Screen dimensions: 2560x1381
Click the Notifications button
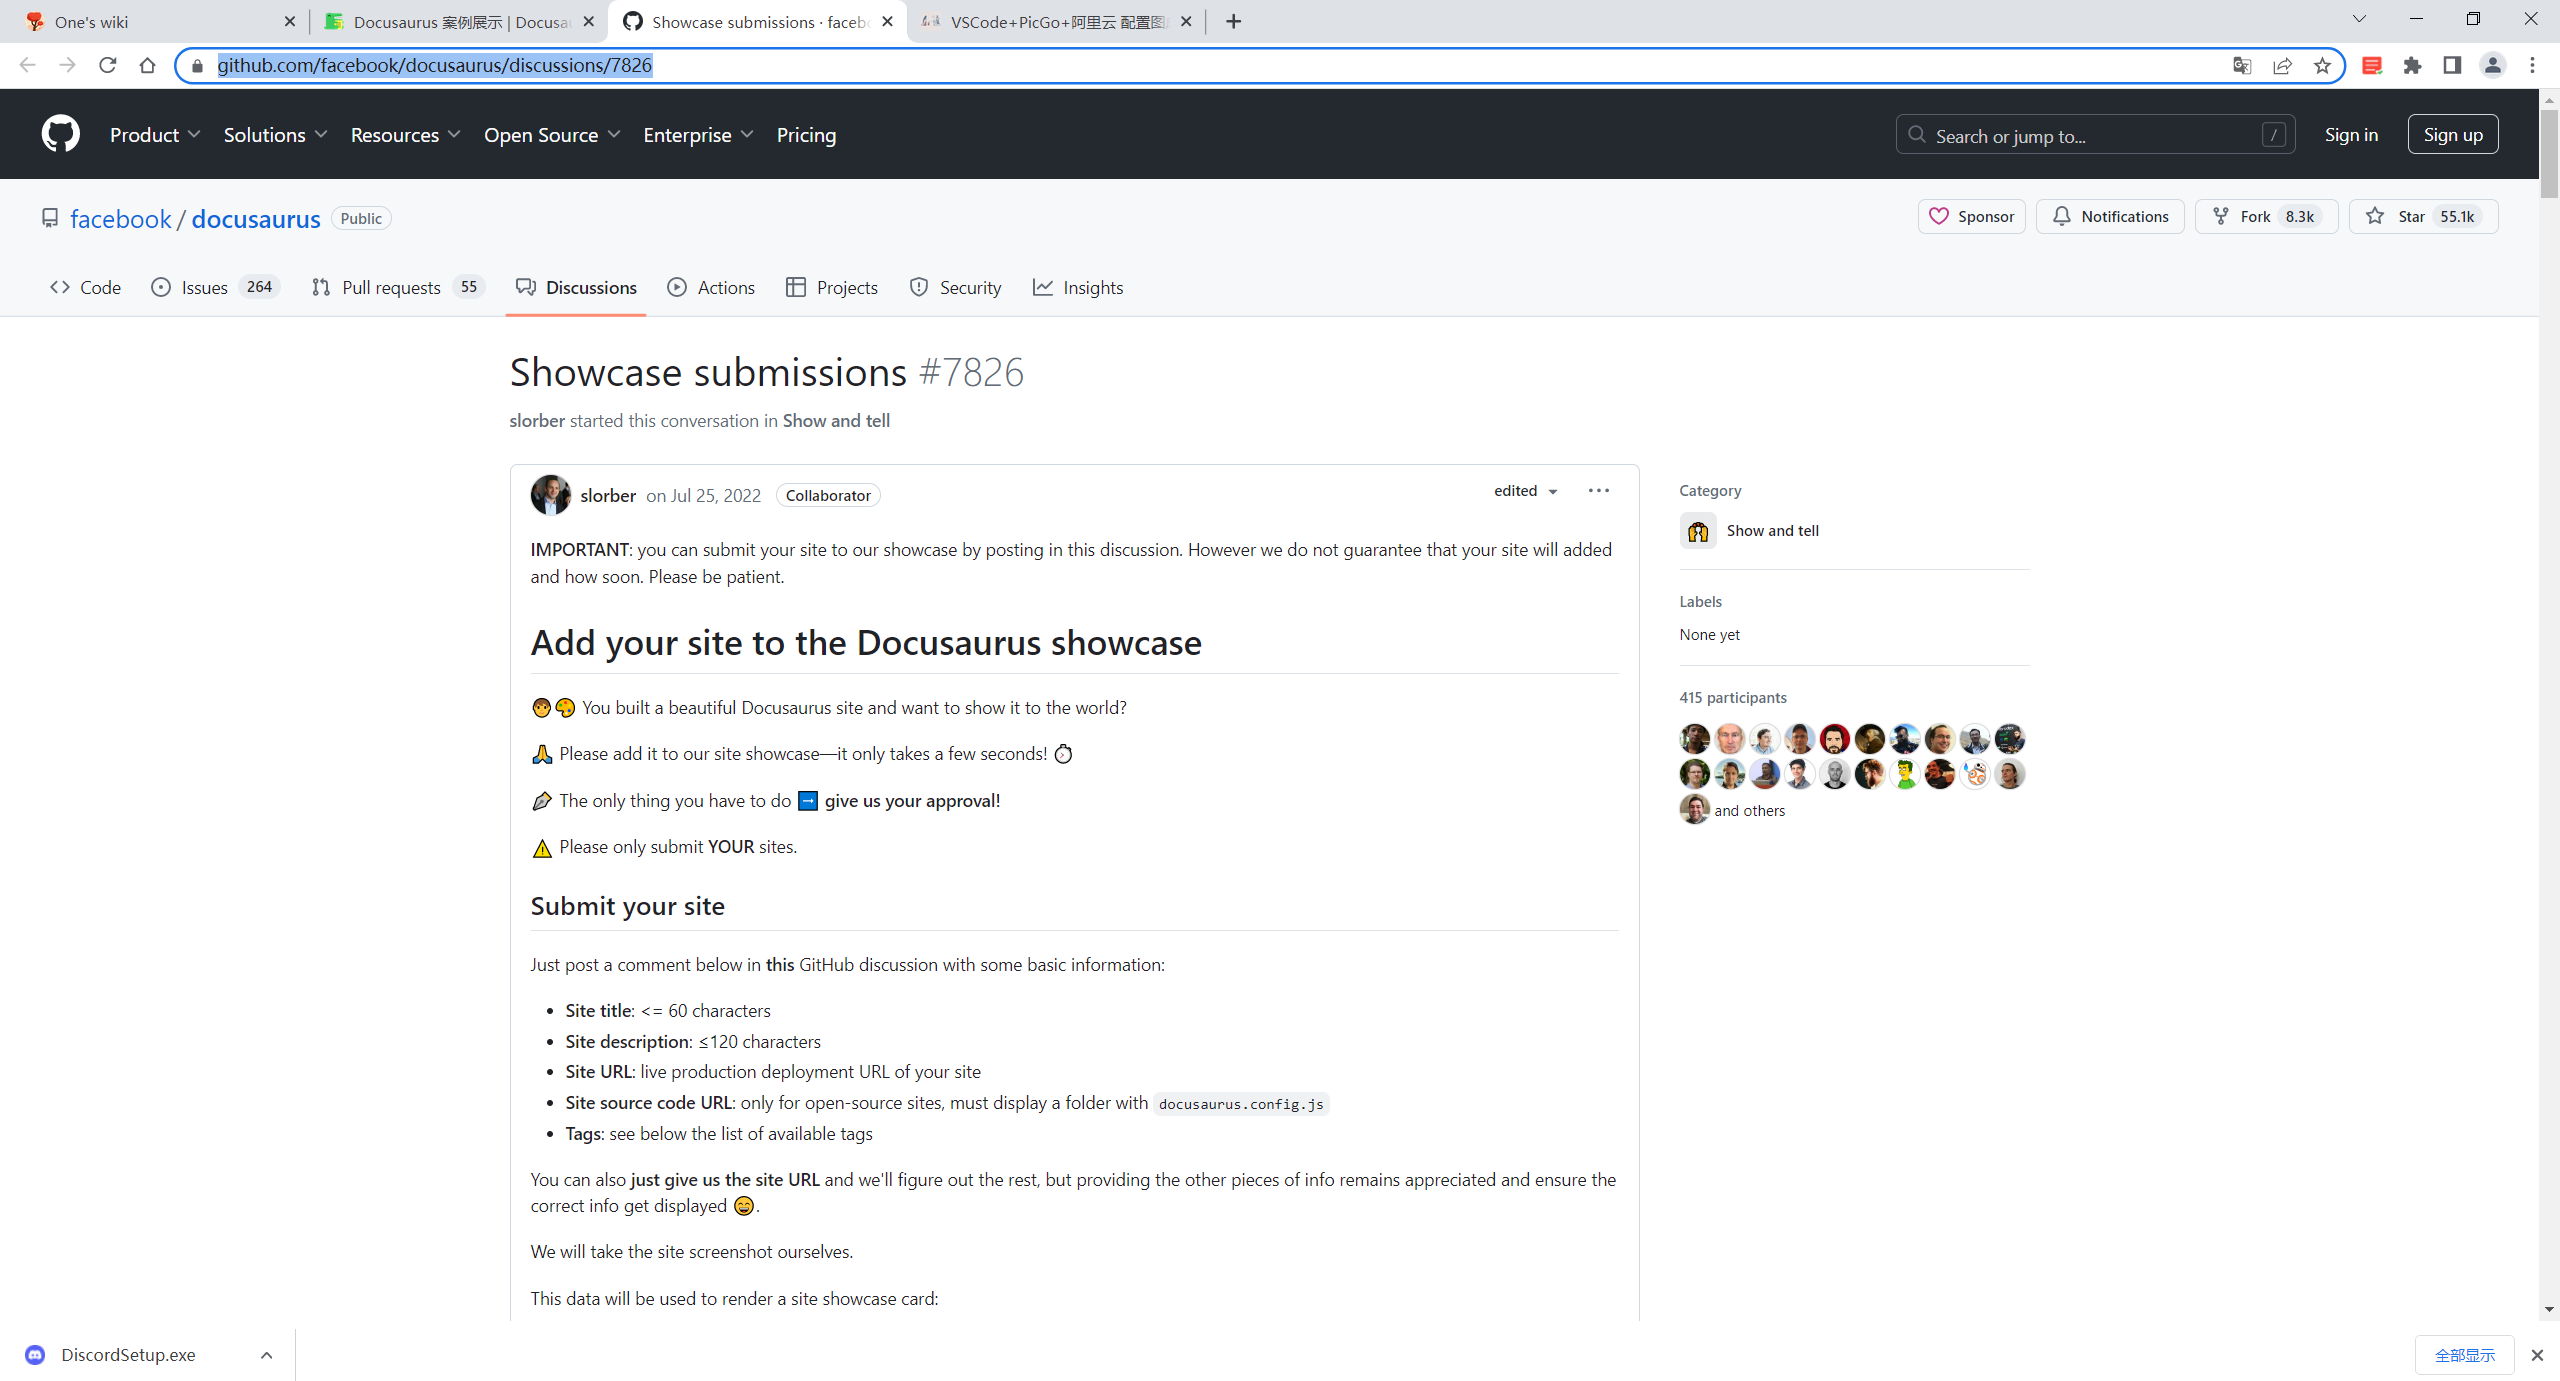[2110, 217]
